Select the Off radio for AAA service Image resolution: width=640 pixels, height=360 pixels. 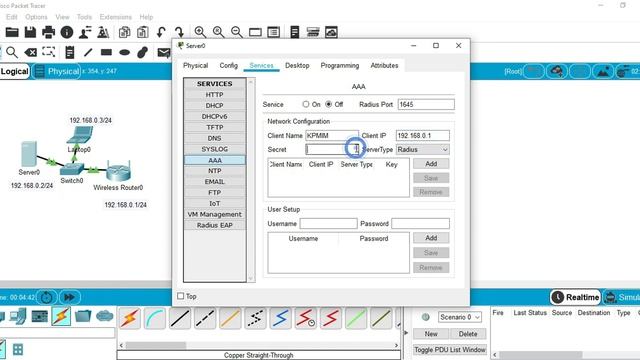point(329,104)
